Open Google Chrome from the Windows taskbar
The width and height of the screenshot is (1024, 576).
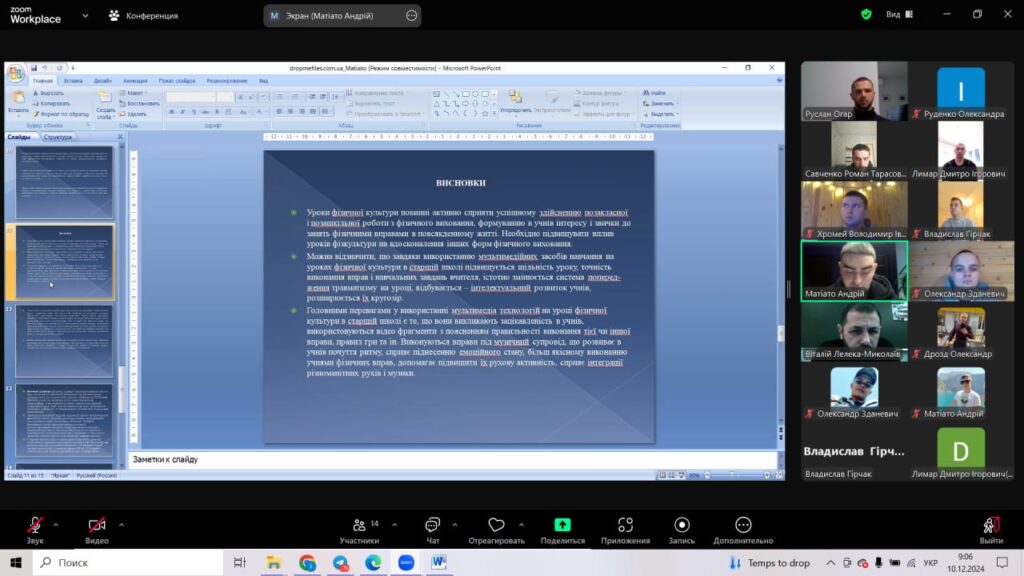(307, 563)
